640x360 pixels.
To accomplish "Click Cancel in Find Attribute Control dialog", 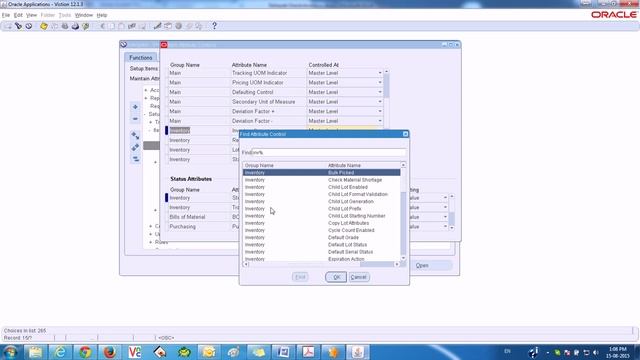I will click(358, 277).
